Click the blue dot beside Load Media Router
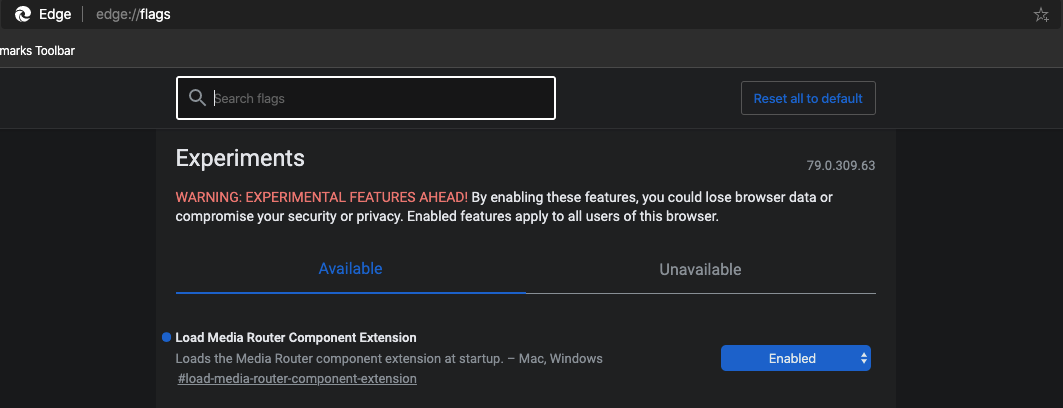The height and width of the screenshot is (408, 1063). click(167, 338)
